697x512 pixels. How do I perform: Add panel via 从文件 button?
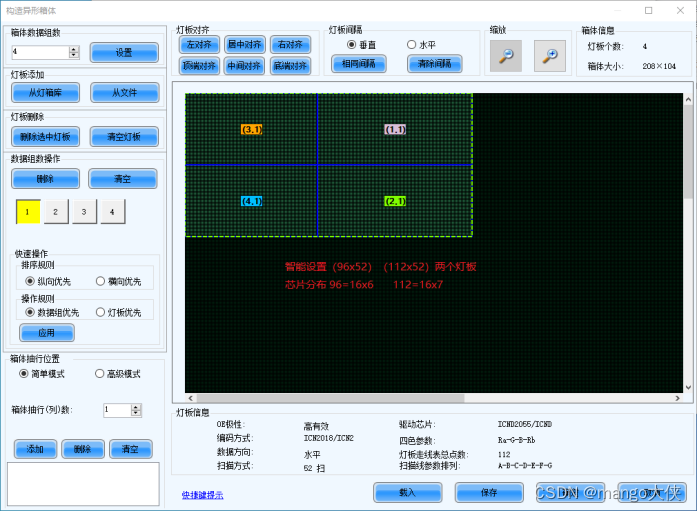[x=124, y=92]
